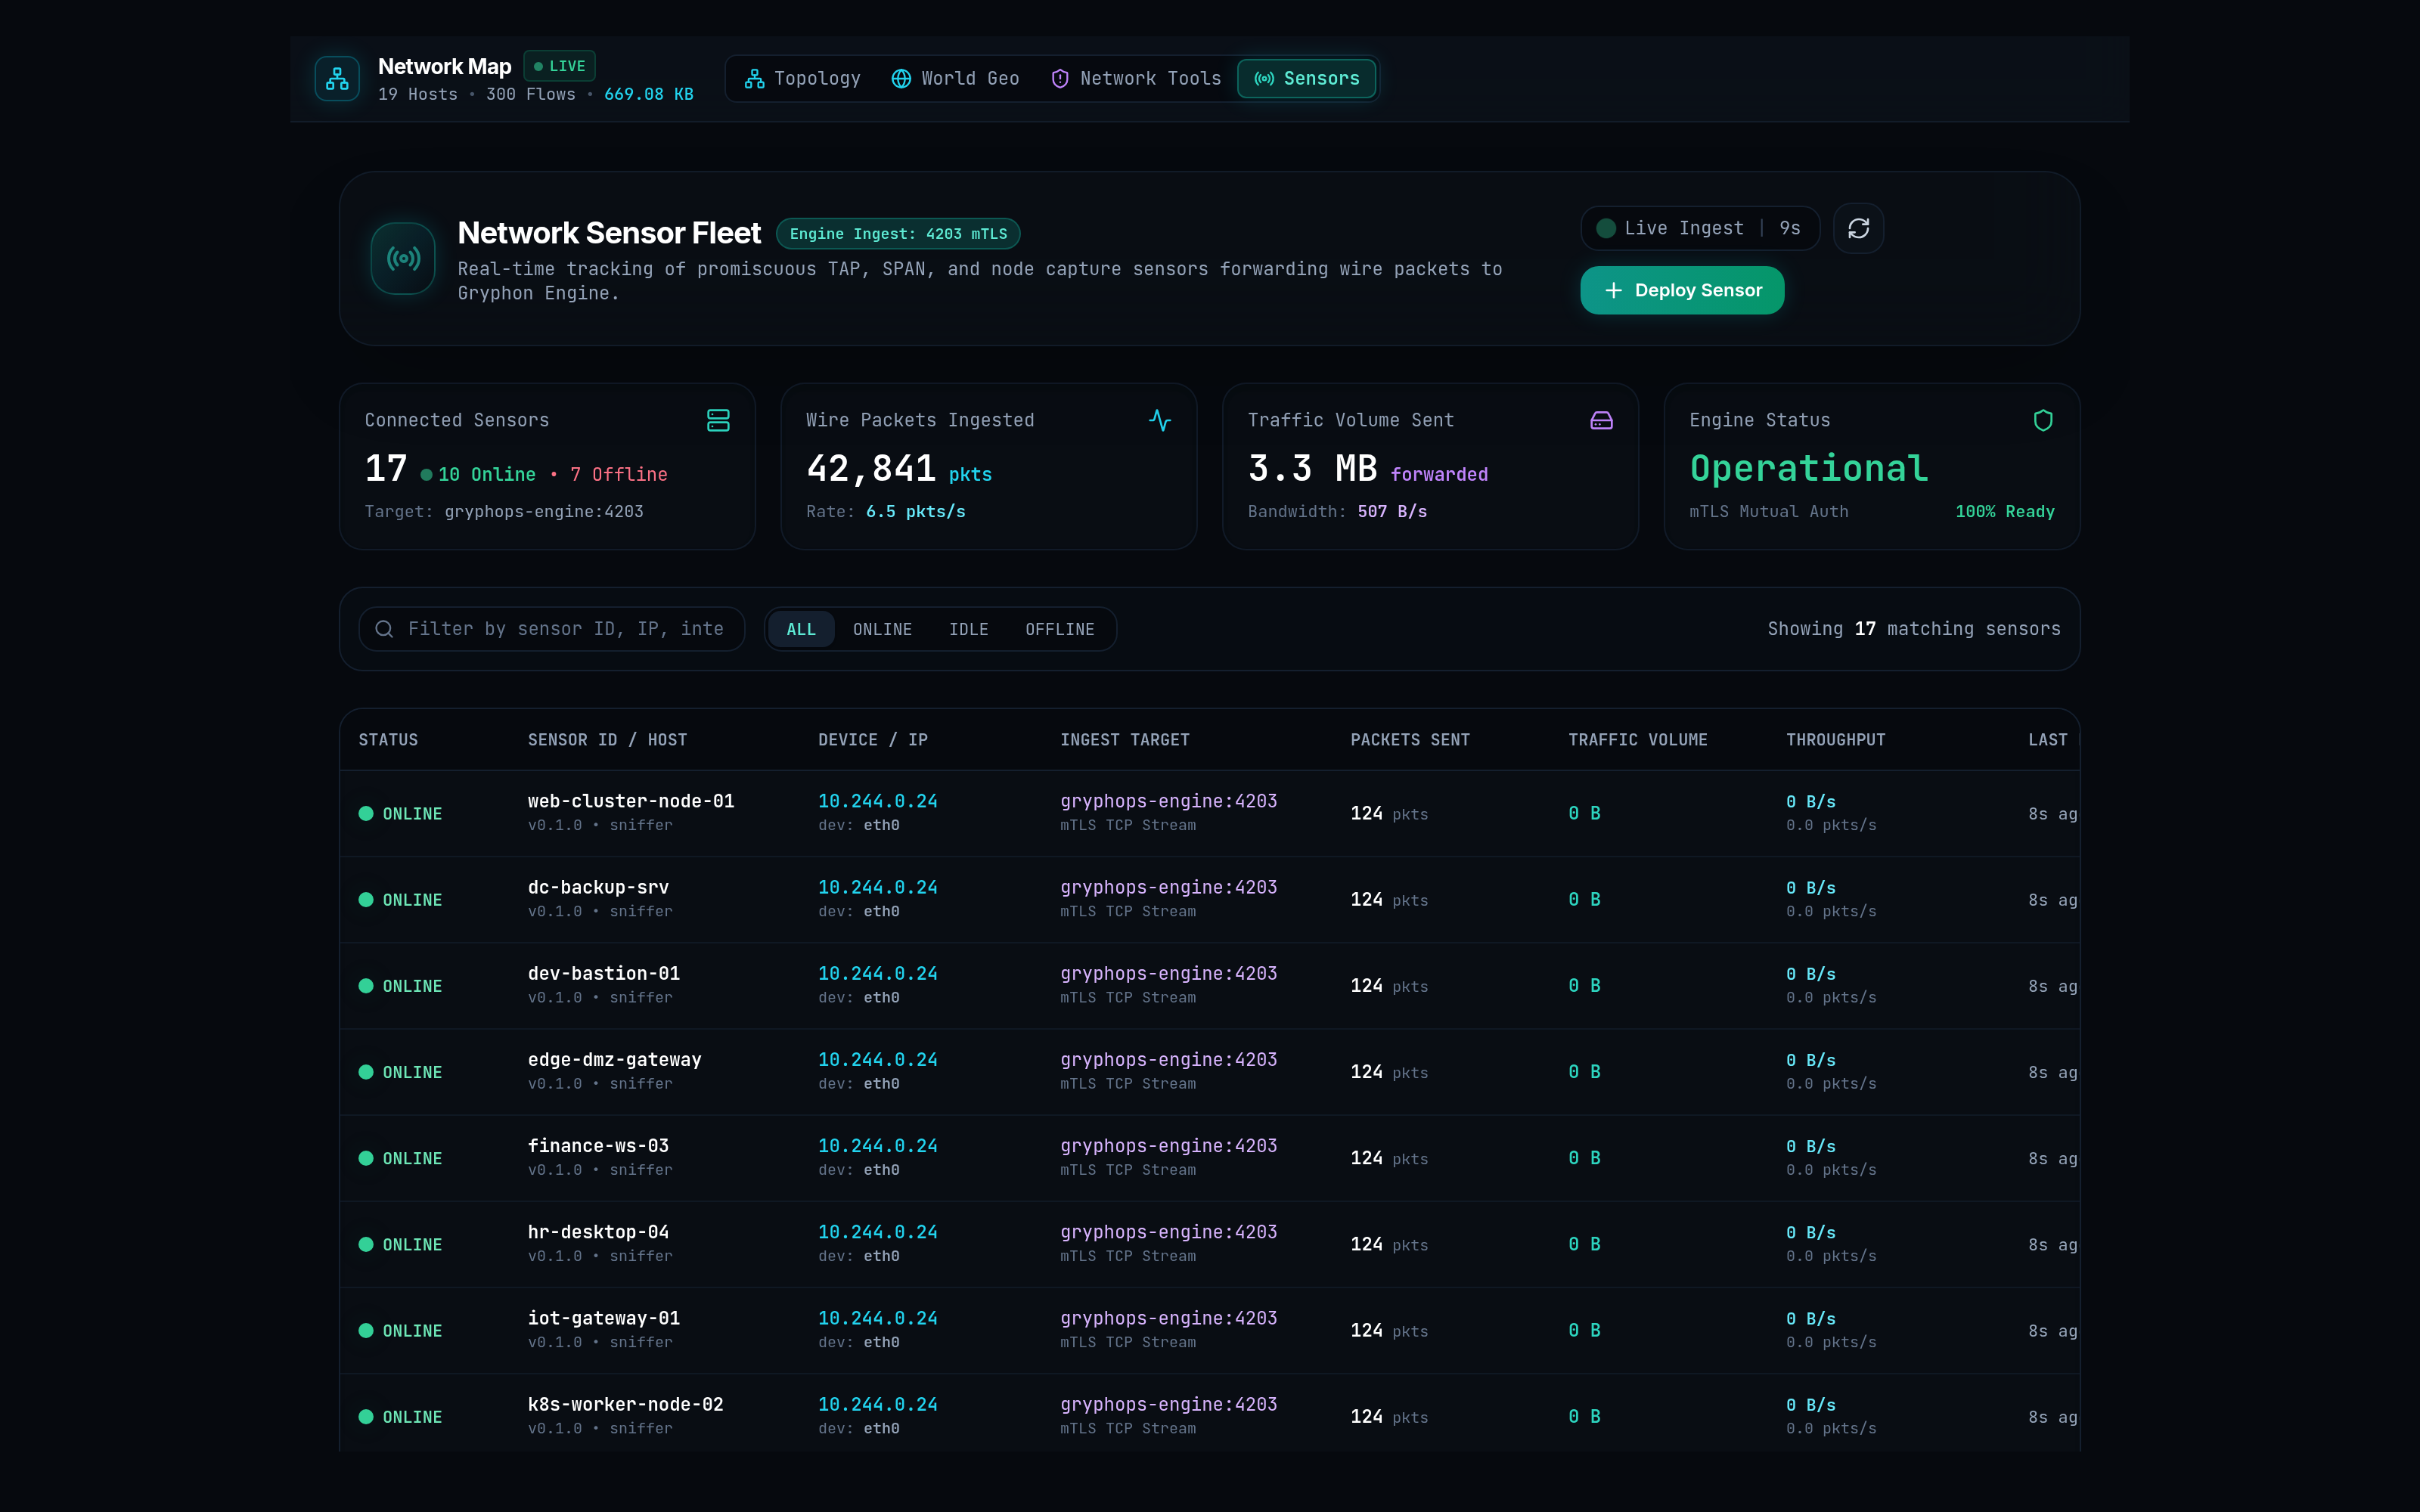
Task: Switch to the World Geo tab
Action: (x=955, y=79)
